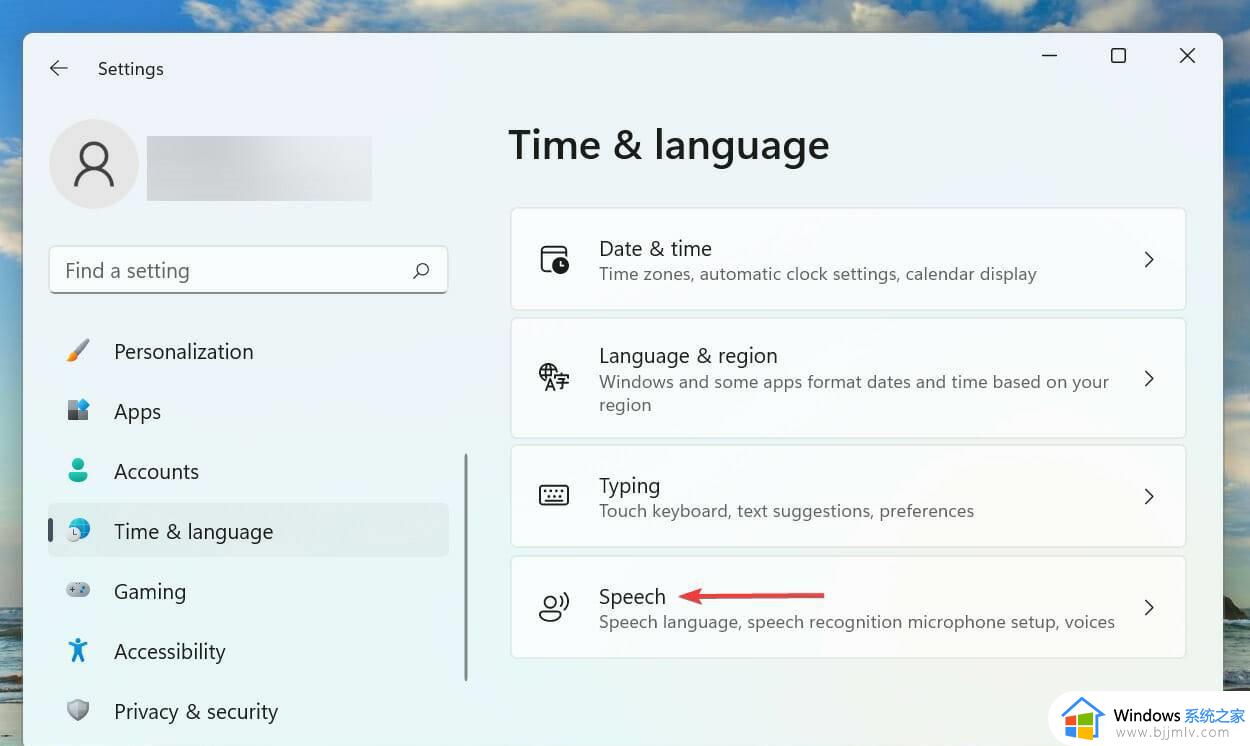Click the search magnifier icon
This screenshot has width=1250, height=746.
click(x=421, y=270)
